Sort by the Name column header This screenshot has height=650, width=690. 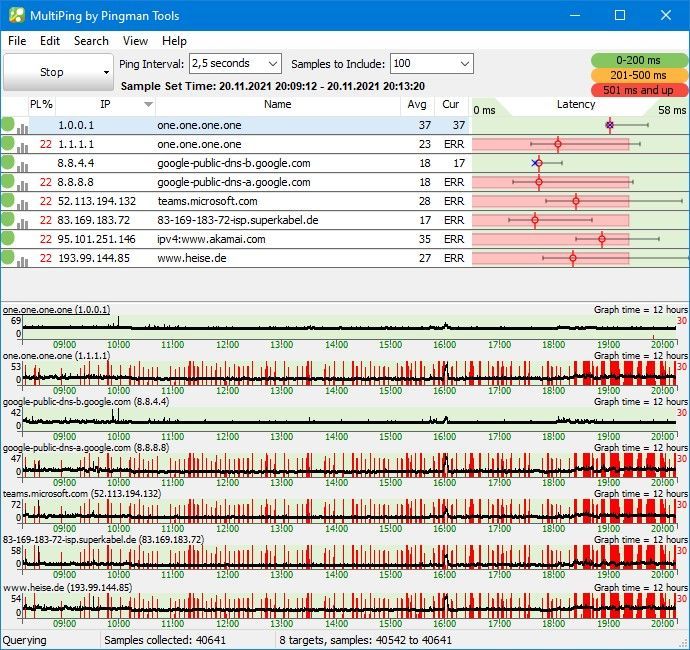(278, 105)
